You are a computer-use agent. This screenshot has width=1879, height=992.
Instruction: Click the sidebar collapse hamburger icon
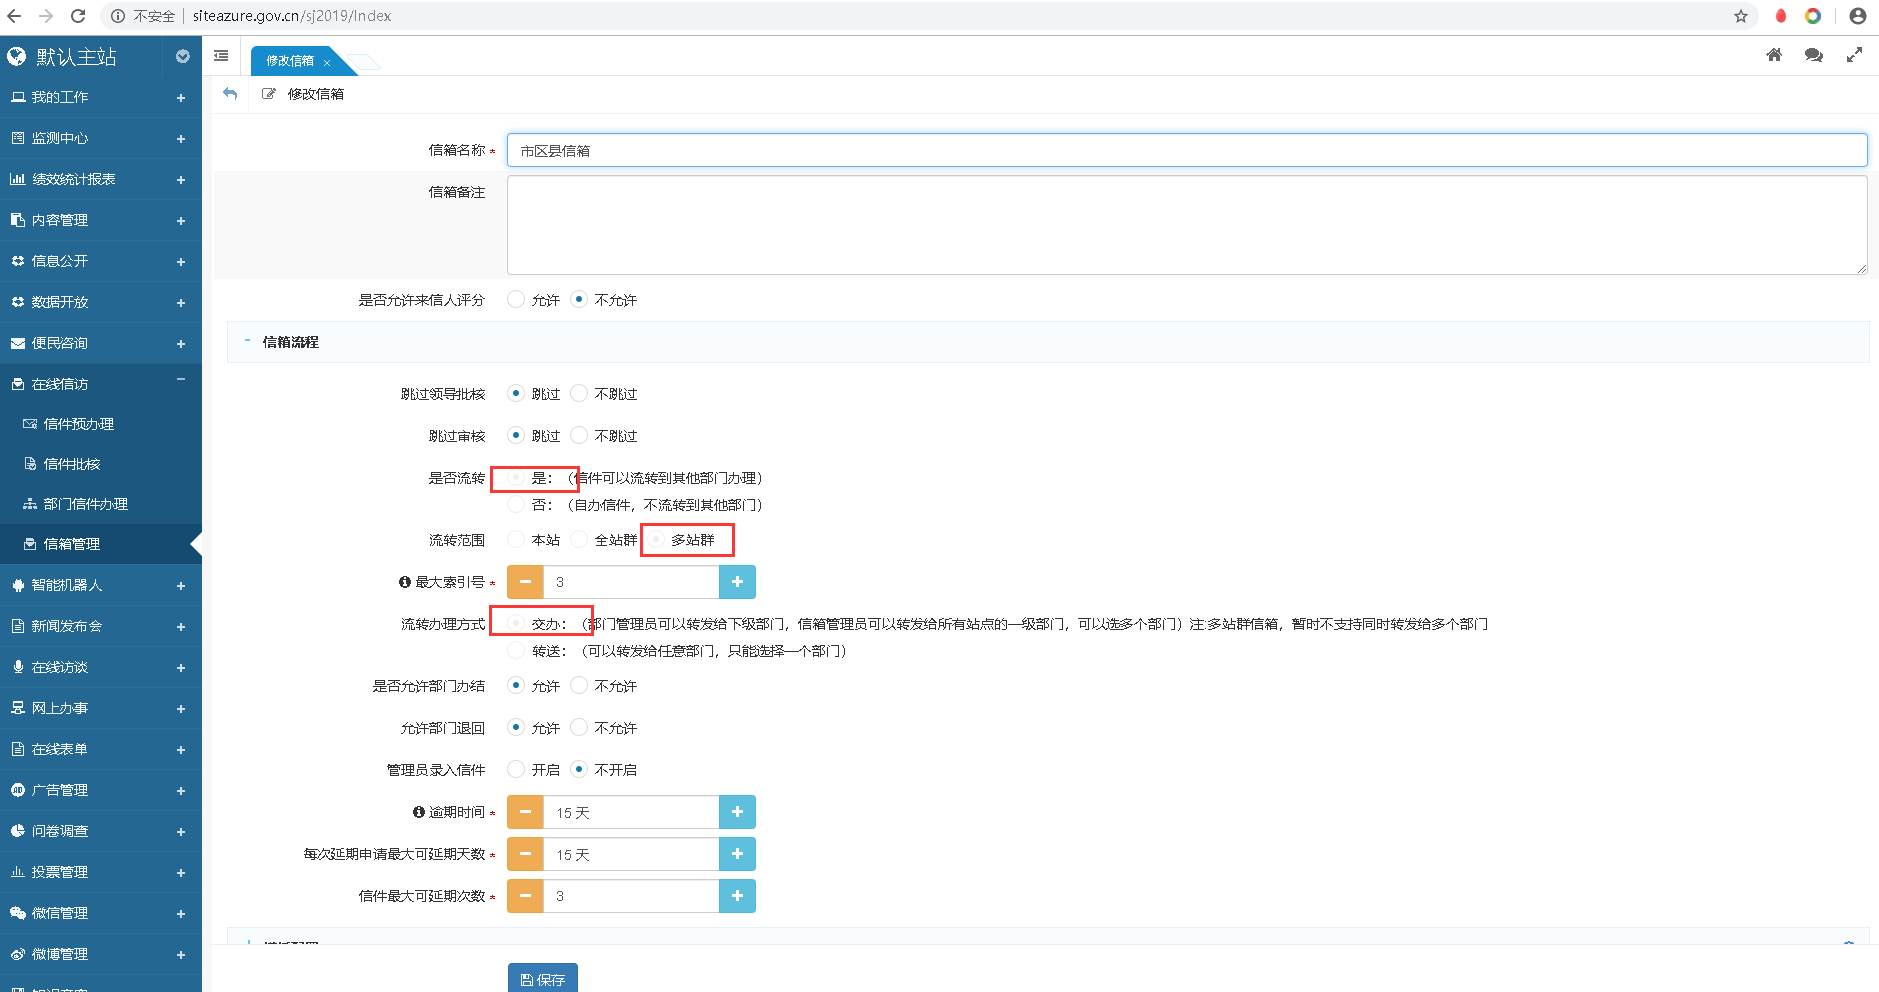pyautogui.click(x=221, y=56)
